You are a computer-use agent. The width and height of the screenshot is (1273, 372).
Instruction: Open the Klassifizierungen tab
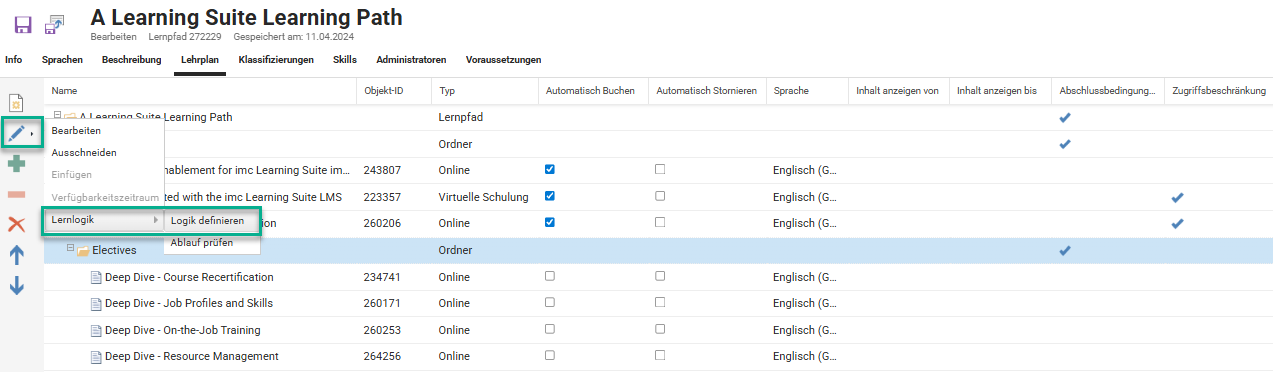pos(276,60)
